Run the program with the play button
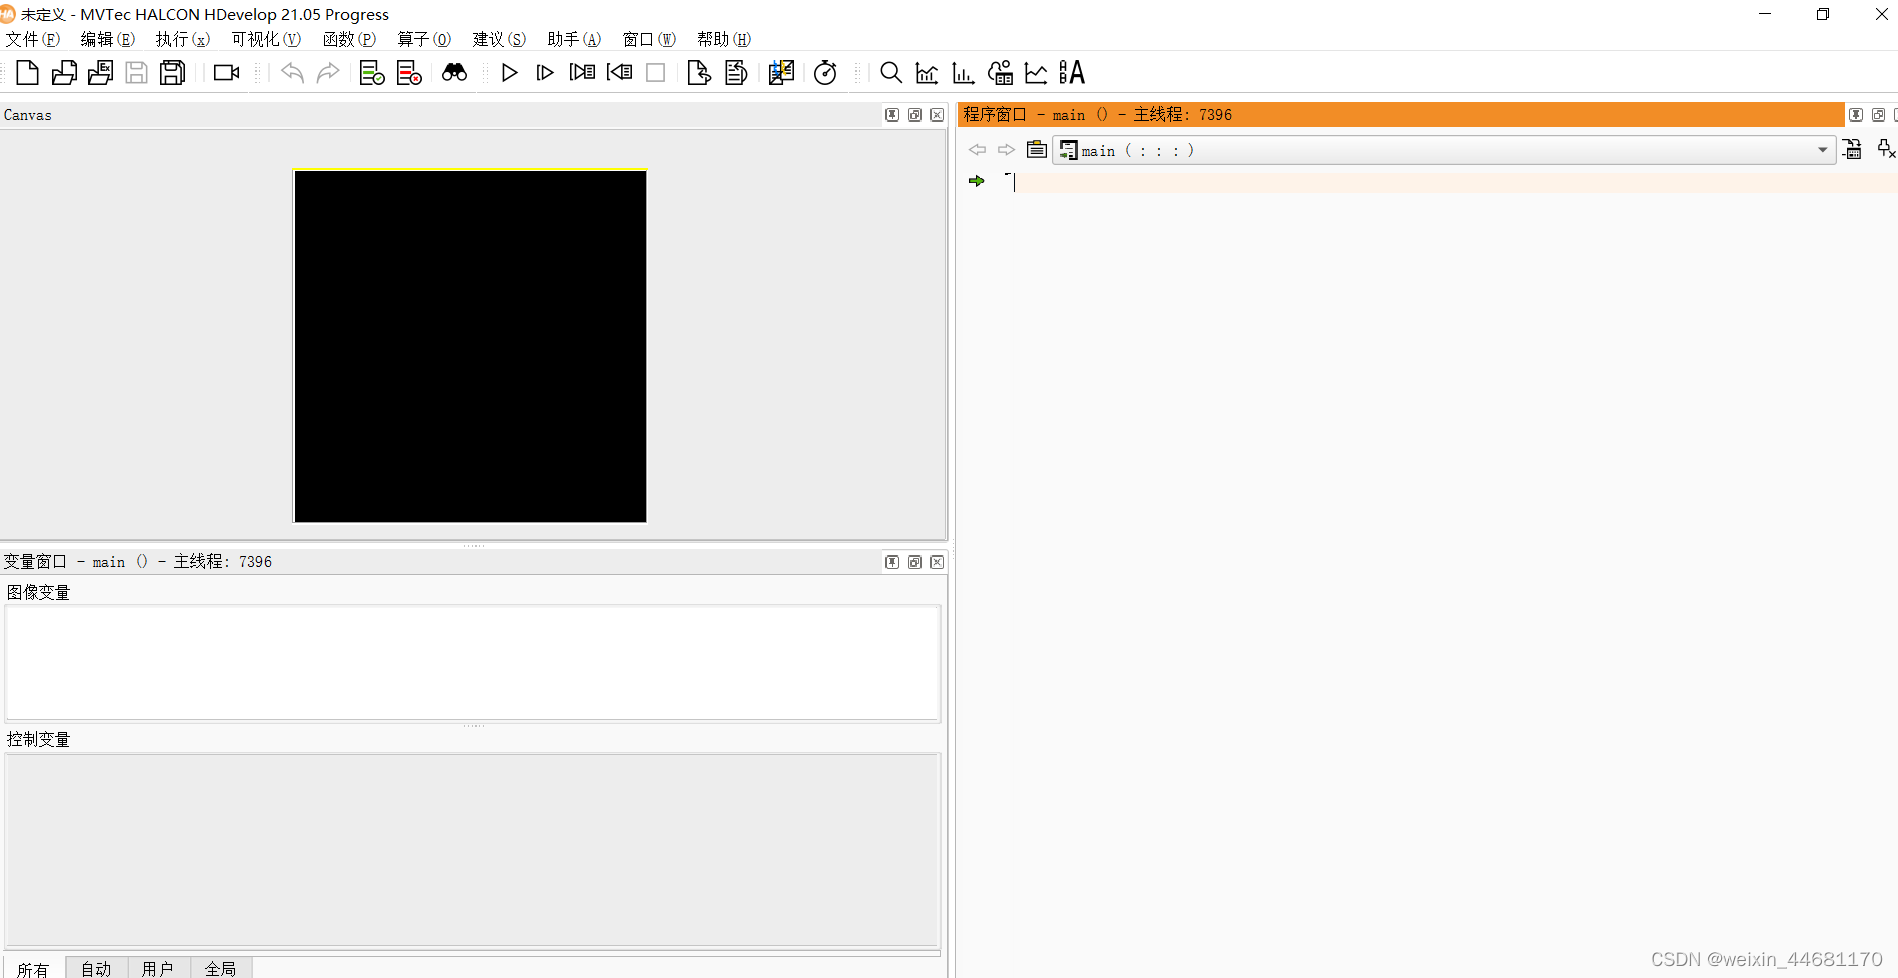This screenshot has width=1898, height=978. (x=509, y=73)
